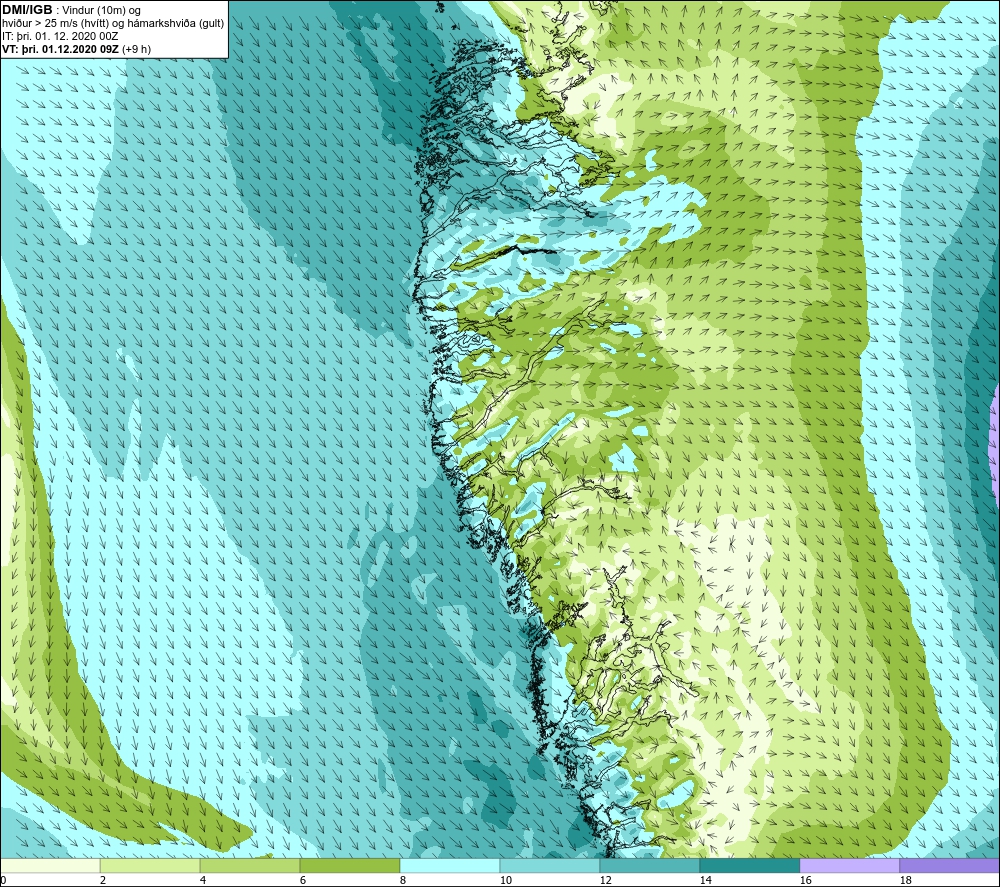Screen dimensions: 1000x887
Task: Click the 'IT: þri. 01. 12. 2020 00Z' line
Action: [x=60, y=36]
